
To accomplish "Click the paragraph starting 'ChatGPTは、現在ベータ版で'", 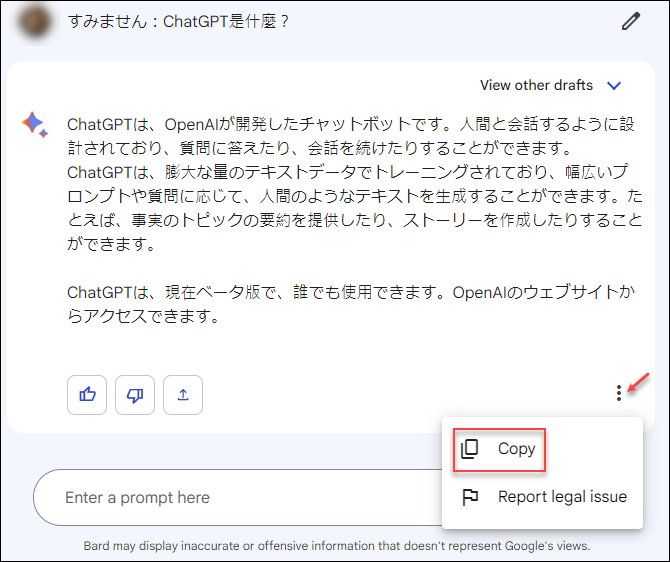I will tap(351, 304).
